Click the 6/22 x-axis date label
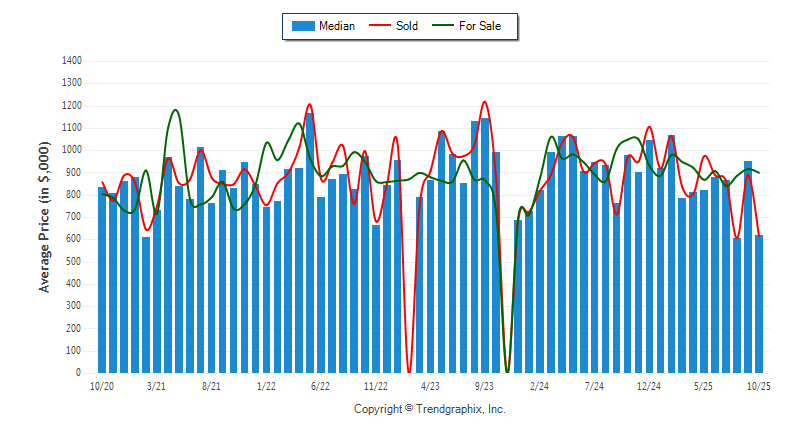The height and width of the screenshot is (434, 800). pyautogui.click(x=320, y=385)
